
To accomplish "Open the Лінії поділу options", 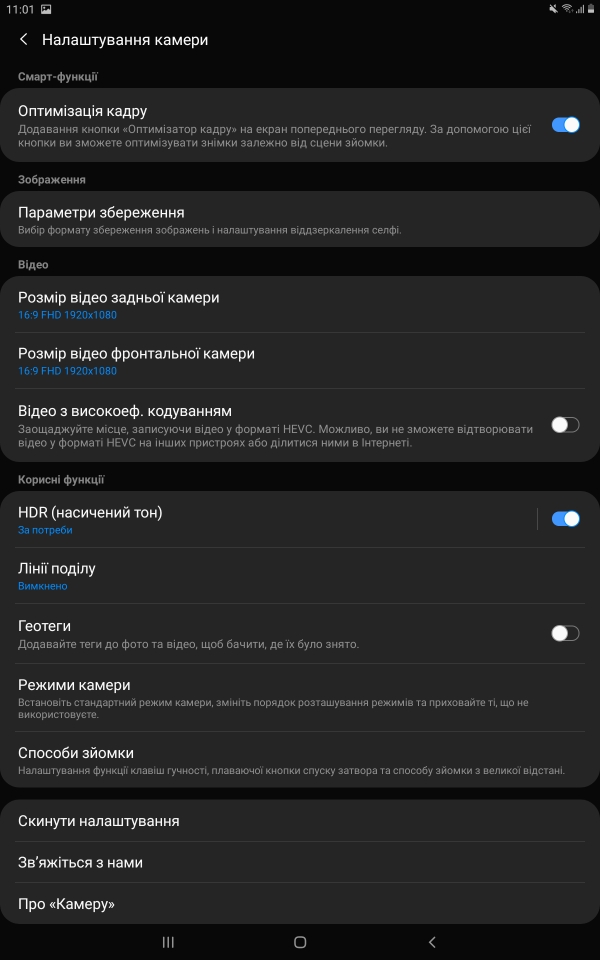I will point(300,576).
